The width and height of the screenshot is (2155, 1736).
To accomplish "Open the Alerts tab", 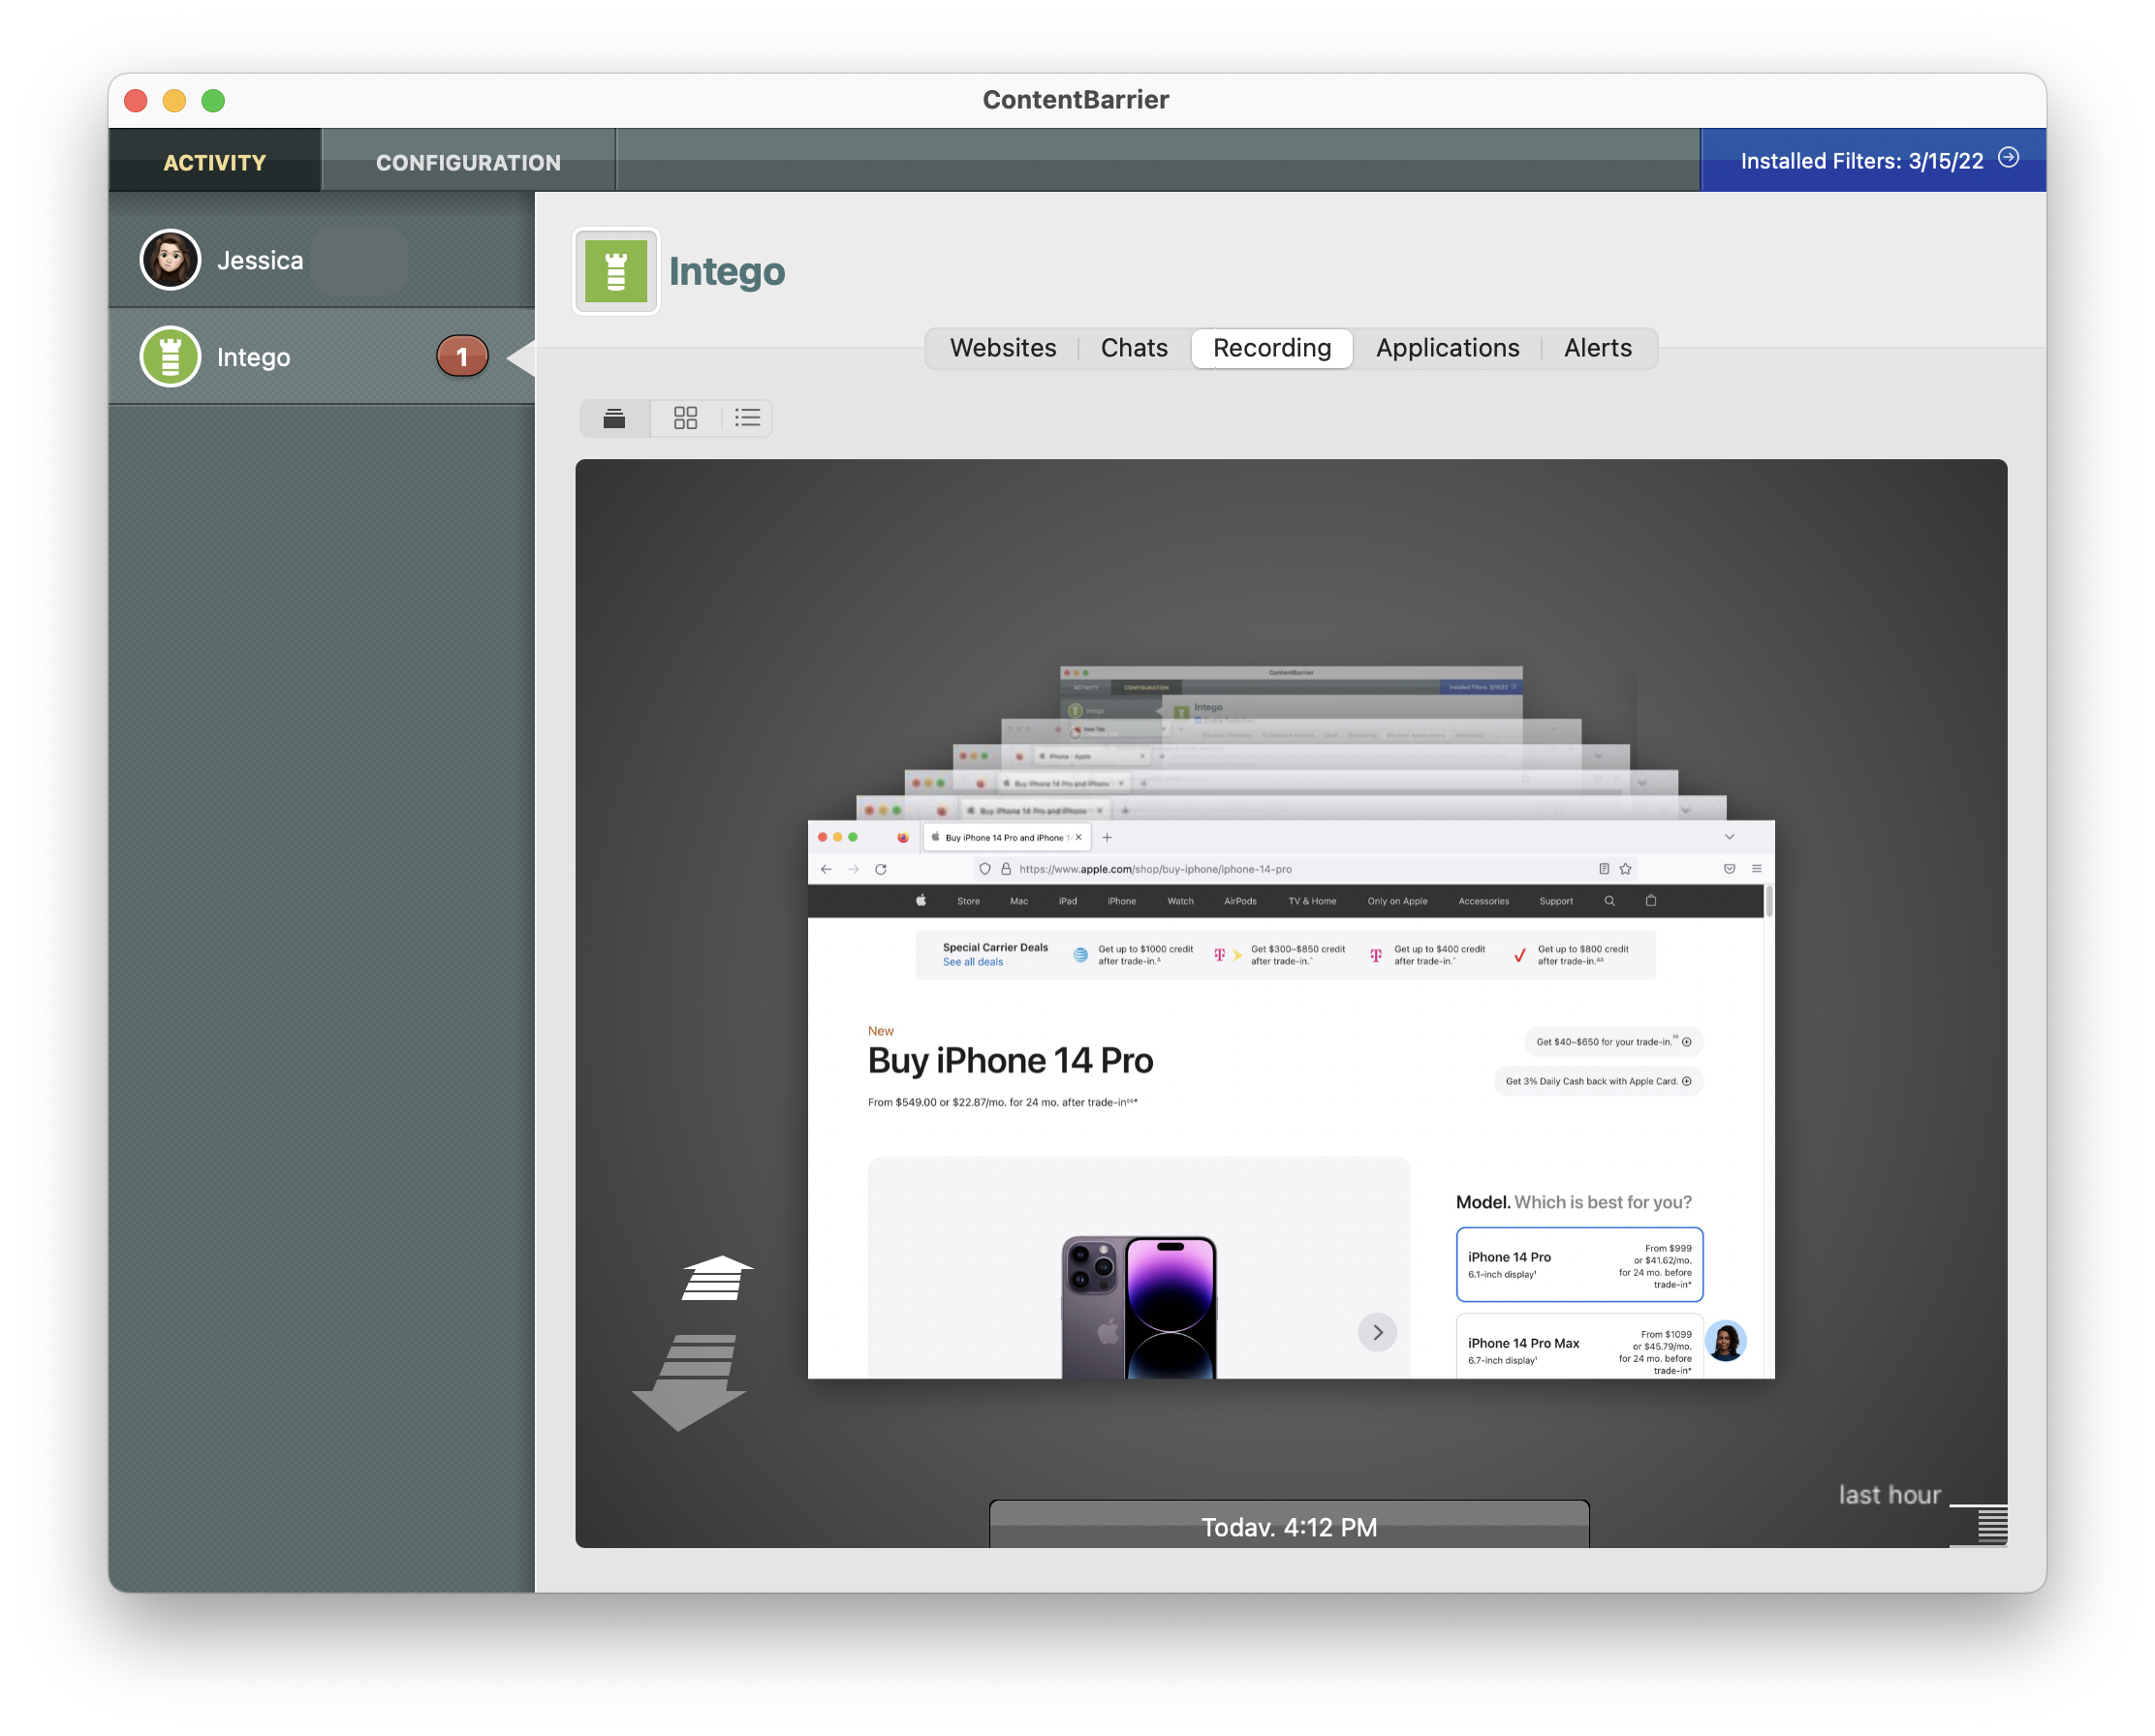I will [x=1597, y=348].
